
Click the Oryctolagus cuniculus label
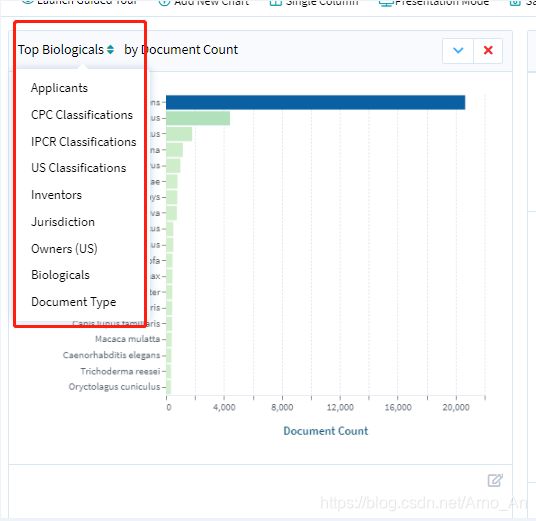pyautogui.click(x=115, y=387)
